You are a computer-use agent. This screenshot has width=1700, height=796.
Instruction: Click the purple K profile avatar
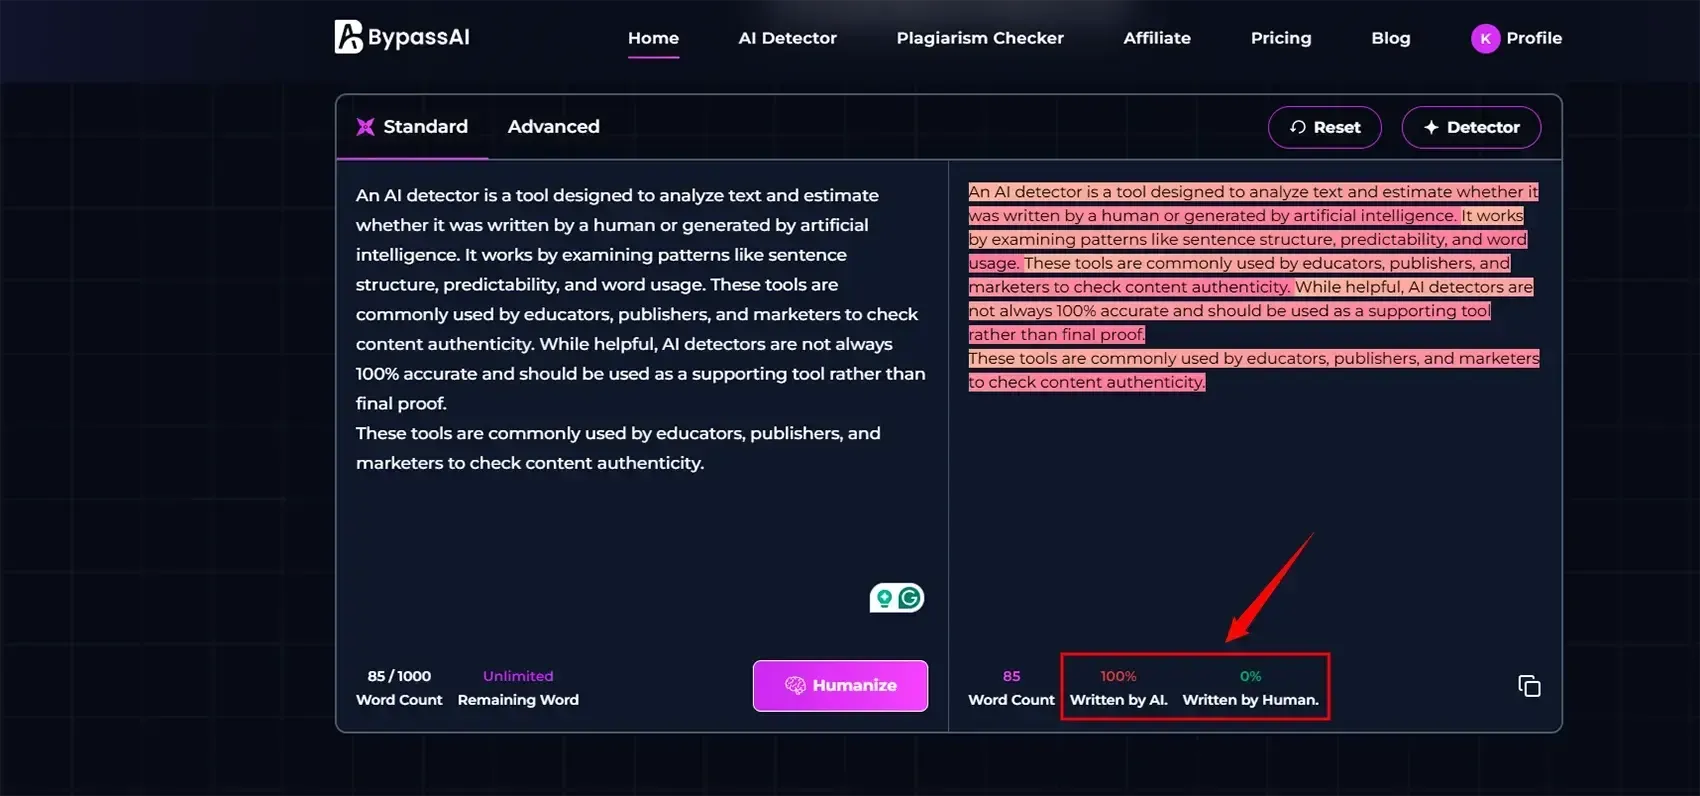(1485, 39)
